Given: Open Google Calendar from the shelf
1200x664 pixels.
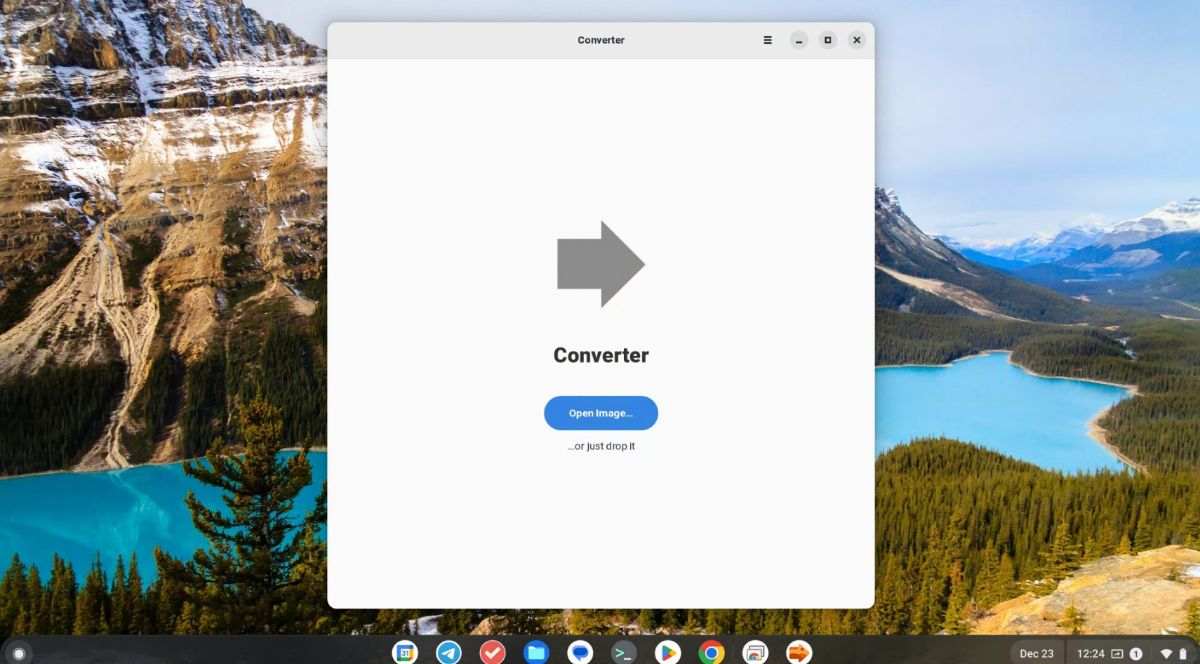Looking at the screenshot, I should coord(405,651).
